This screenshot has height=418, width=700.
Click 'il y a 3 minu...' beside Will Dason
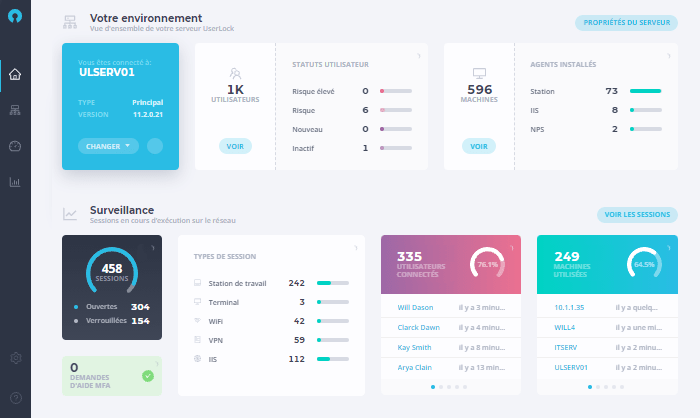click(482, 308)
